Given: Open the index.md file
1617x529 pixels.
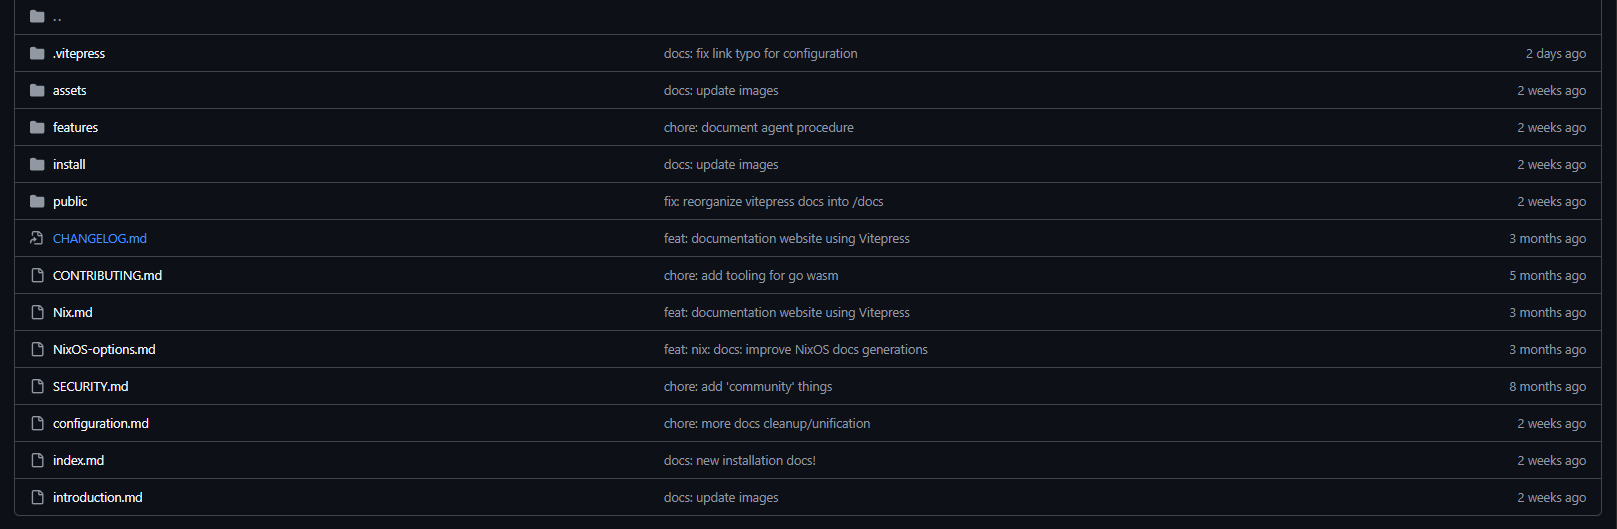Looking at the screenshot, I should (x=78, y=461).
